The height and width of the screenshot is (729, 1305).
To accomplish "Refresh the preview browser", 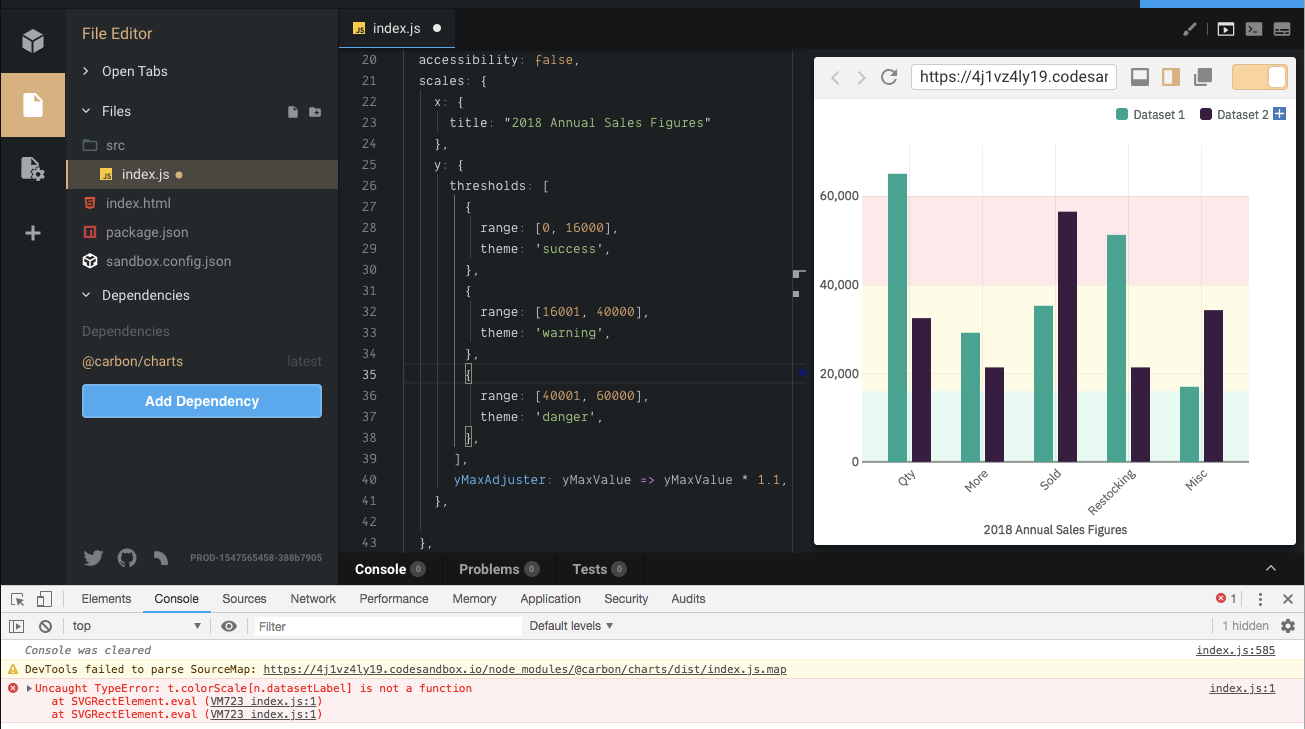I will [889, 77].
